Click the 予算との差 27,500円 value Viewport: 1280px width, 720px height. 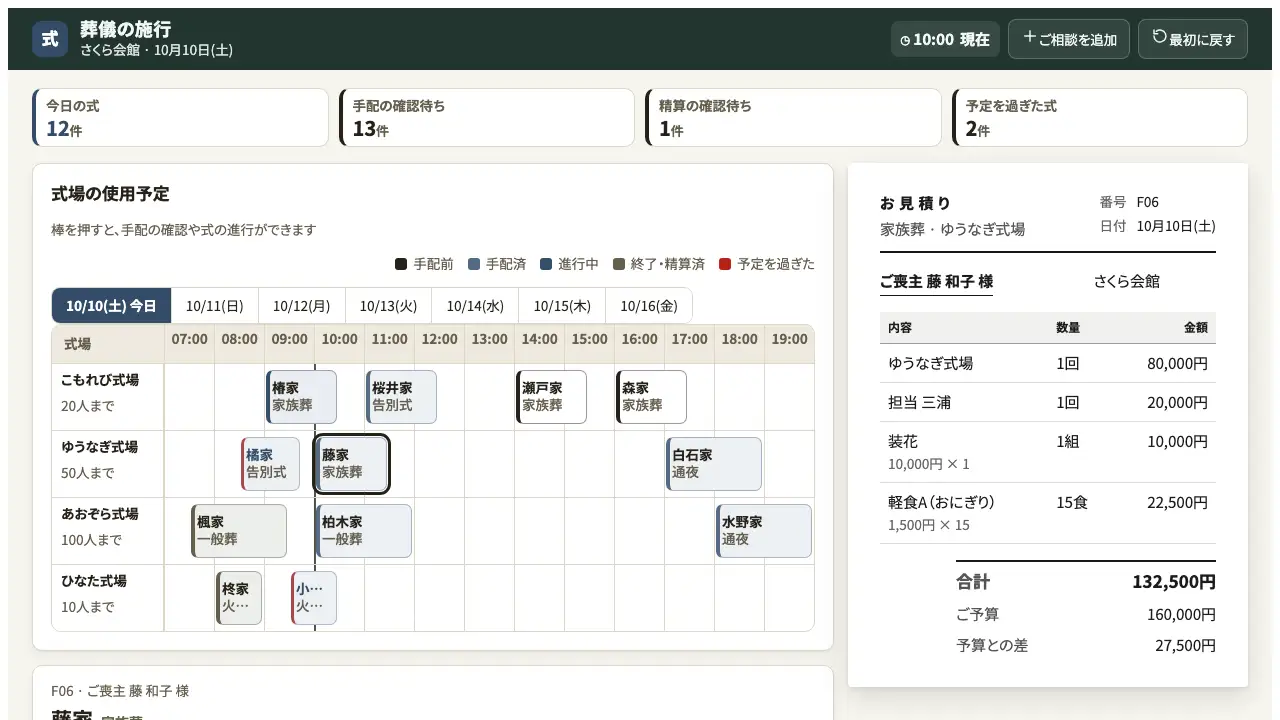click(x=1186, y=646)
